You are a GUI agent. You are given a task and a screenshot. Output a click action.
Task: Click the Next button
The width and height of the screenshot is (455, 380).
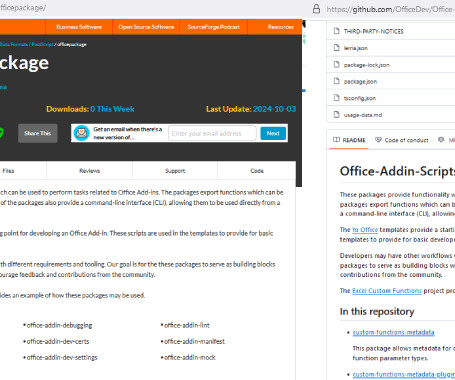[x=273, y=133]
